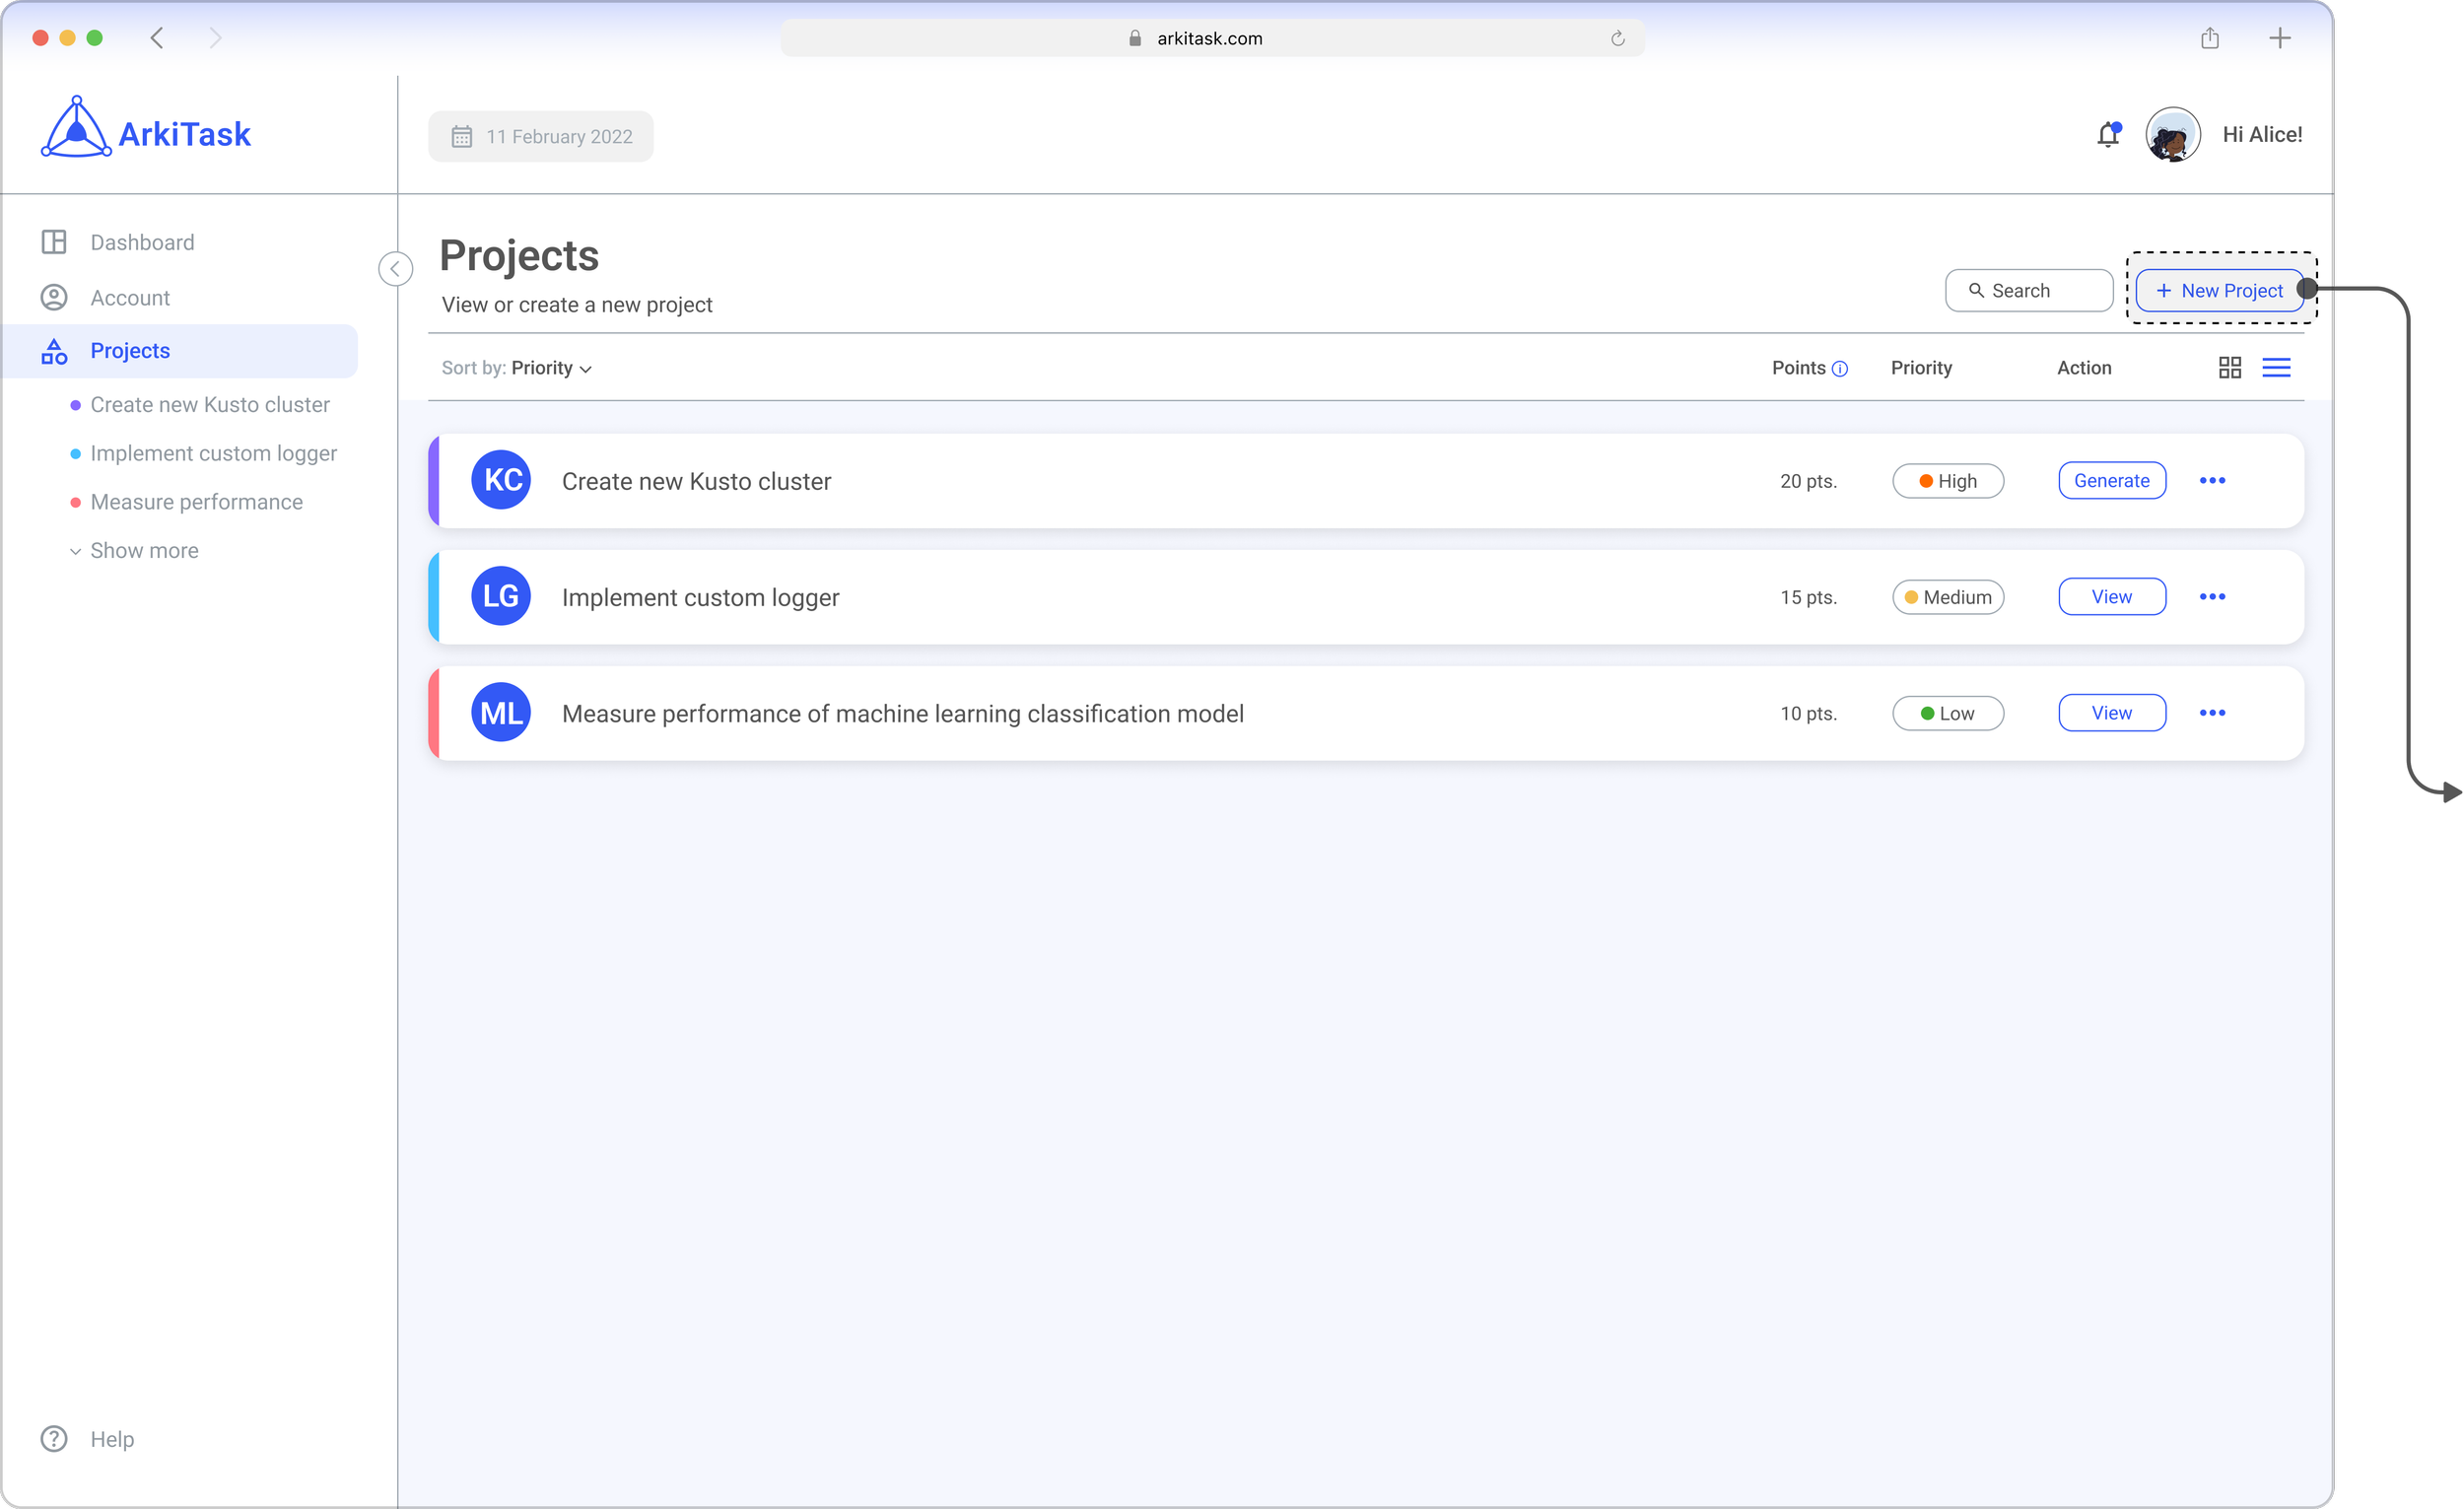2464x1509 pixels.
Task: Switch to grid view layout icon
Action: pyautogui.click(x=2229, y=368)
